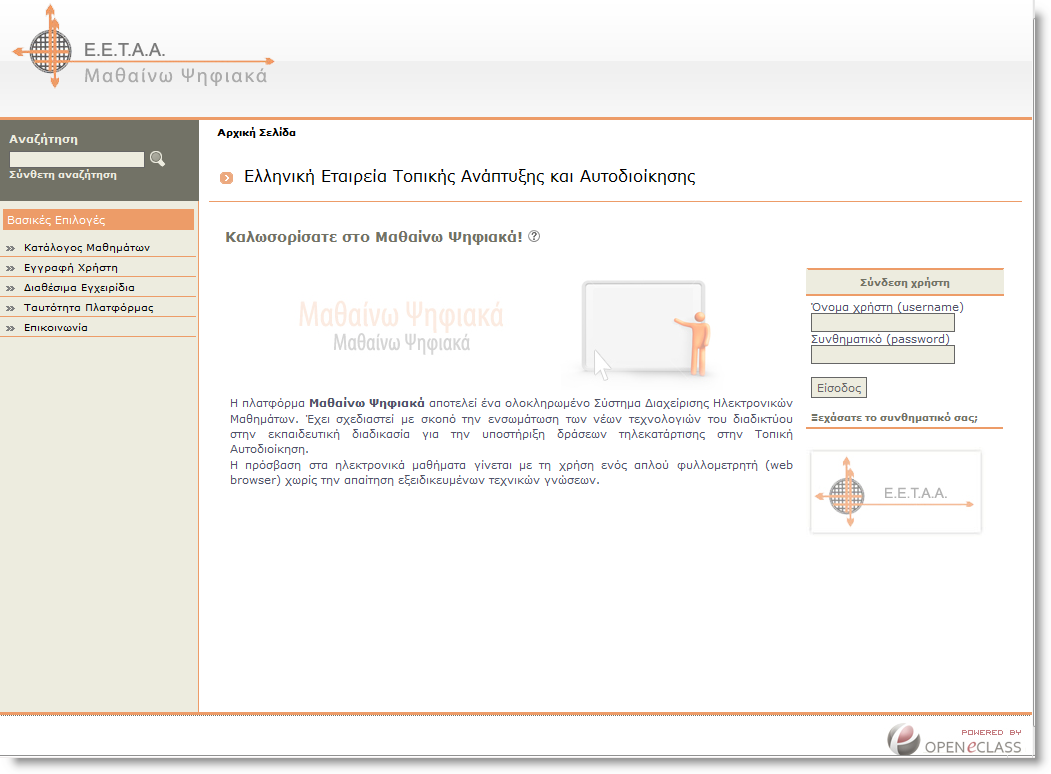Screen dimensions: 1051x774
Task: Click the E.E.T.A.A. globe logo in header
Action: coord(51,51)
